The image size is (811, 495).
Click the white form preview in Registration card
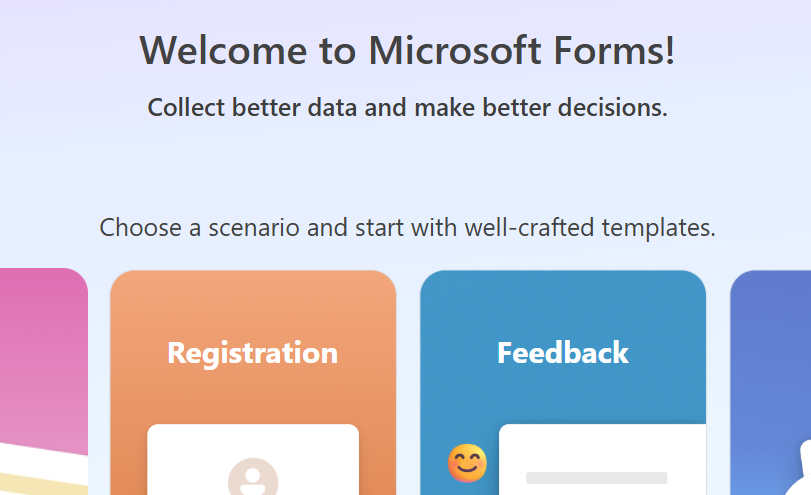252,445
